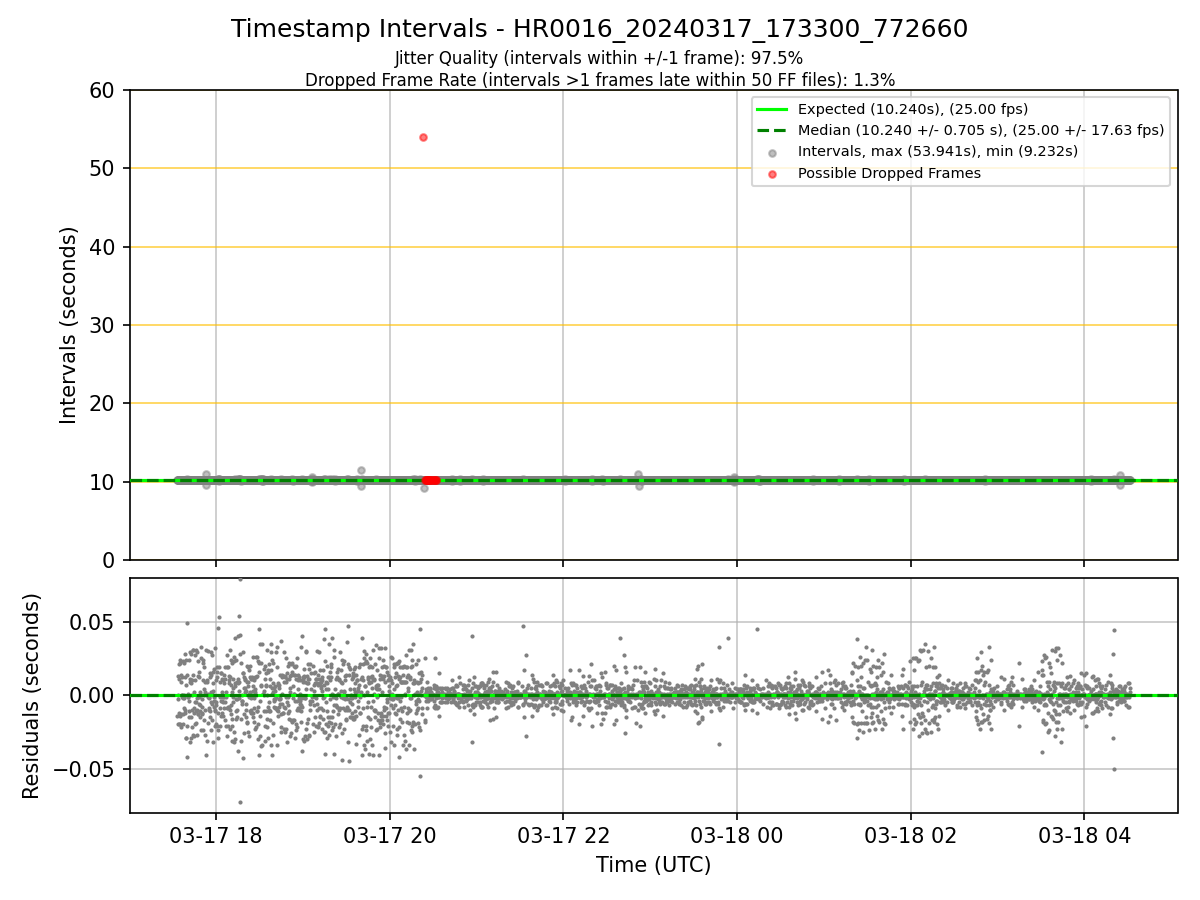Click the solid green Expected line legend sample

773,109
